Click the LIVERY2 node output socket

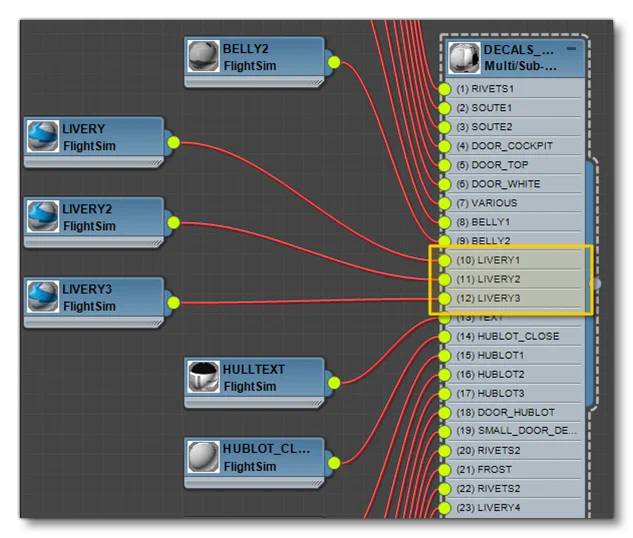tap(174, 222)
